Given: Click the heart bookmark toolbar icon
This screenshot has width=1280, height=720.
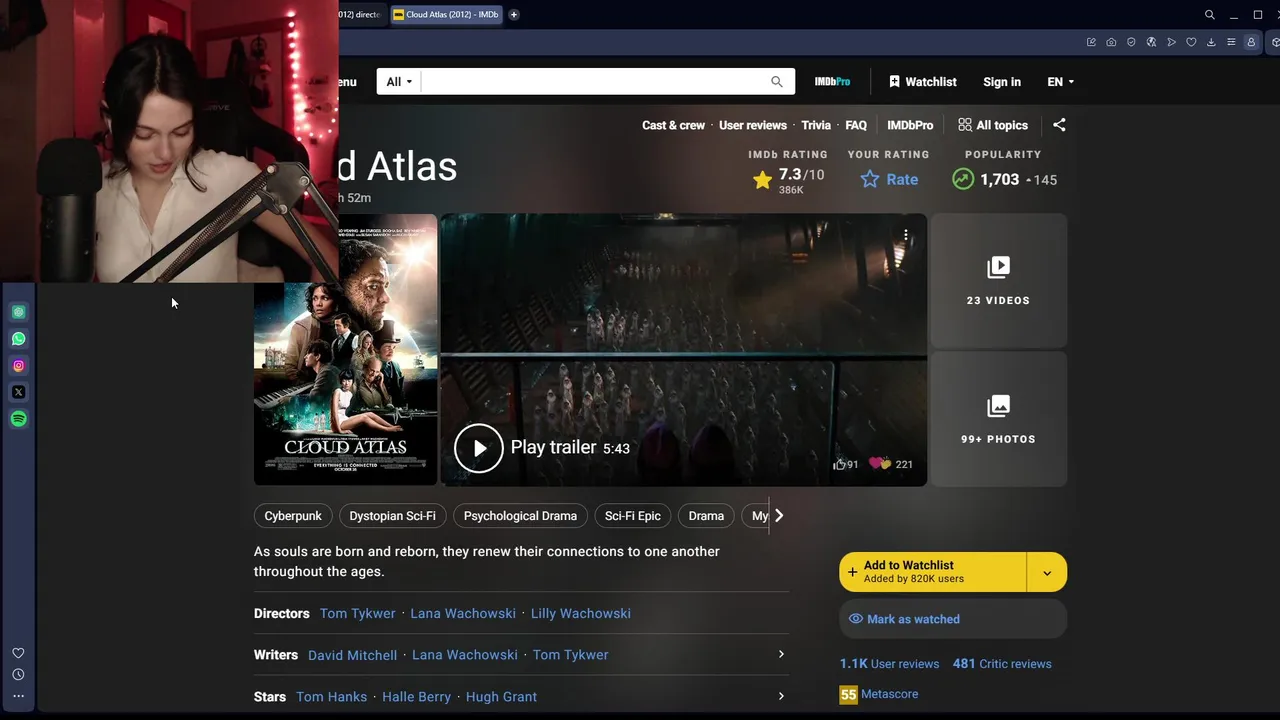Looking at the screenshot, I should coord(1191,42).
